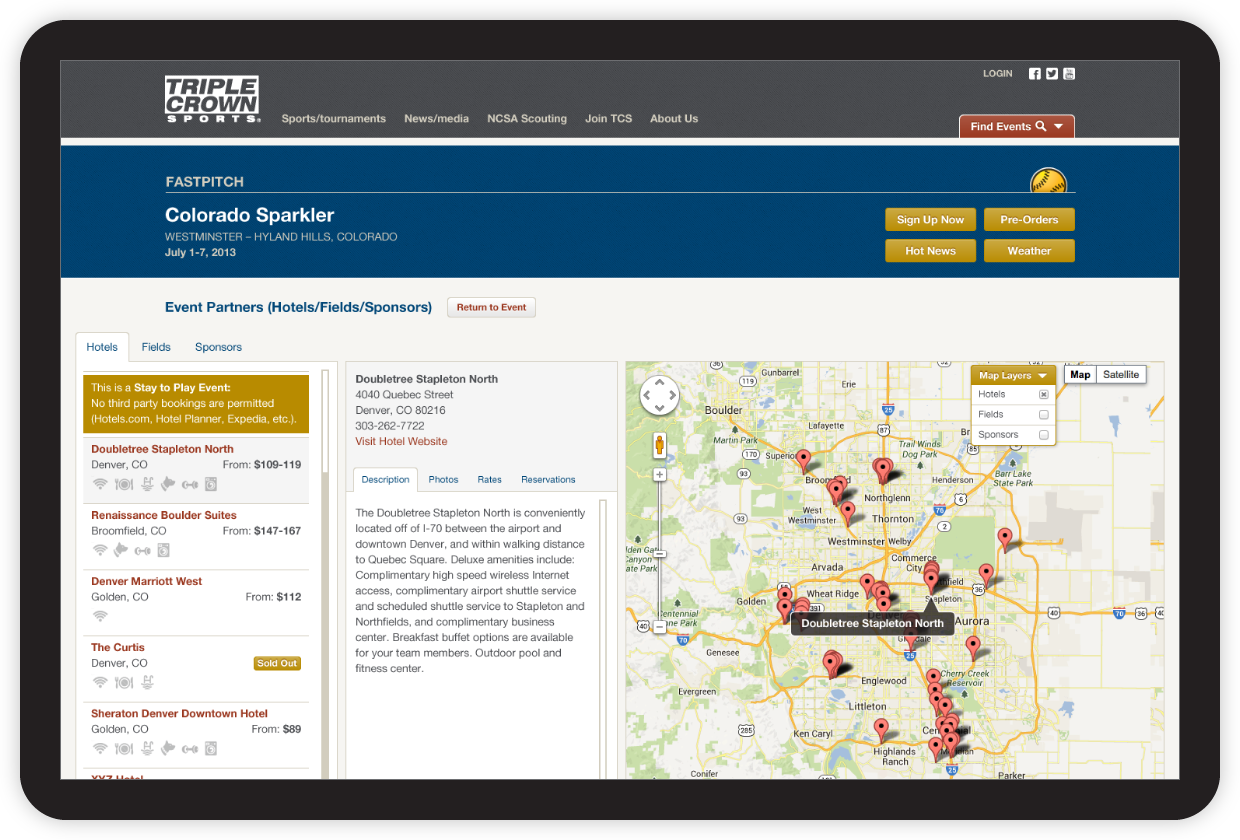
Task: Click the Doubletree Stapleton North map tooltip
Action: (x=872, y=623)
